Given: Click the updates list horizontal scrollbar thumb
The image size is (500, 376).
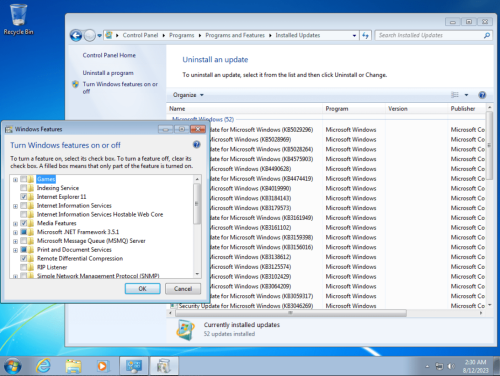Looking at the screenshot, I should (291, 313).
